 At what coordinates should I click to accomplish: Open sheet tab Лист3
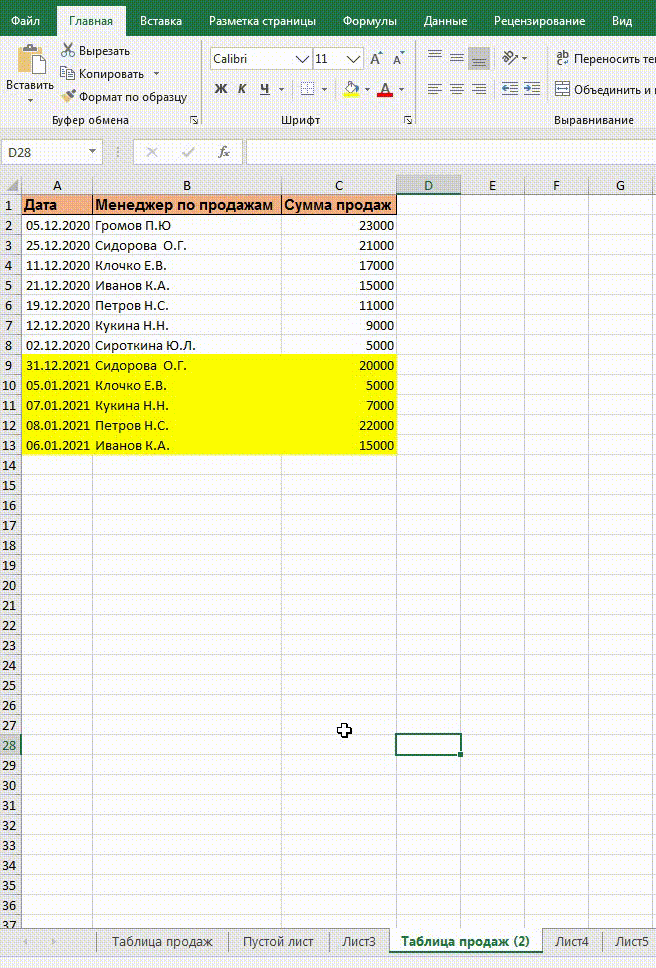pyautogui.click(x=359, y=941)
